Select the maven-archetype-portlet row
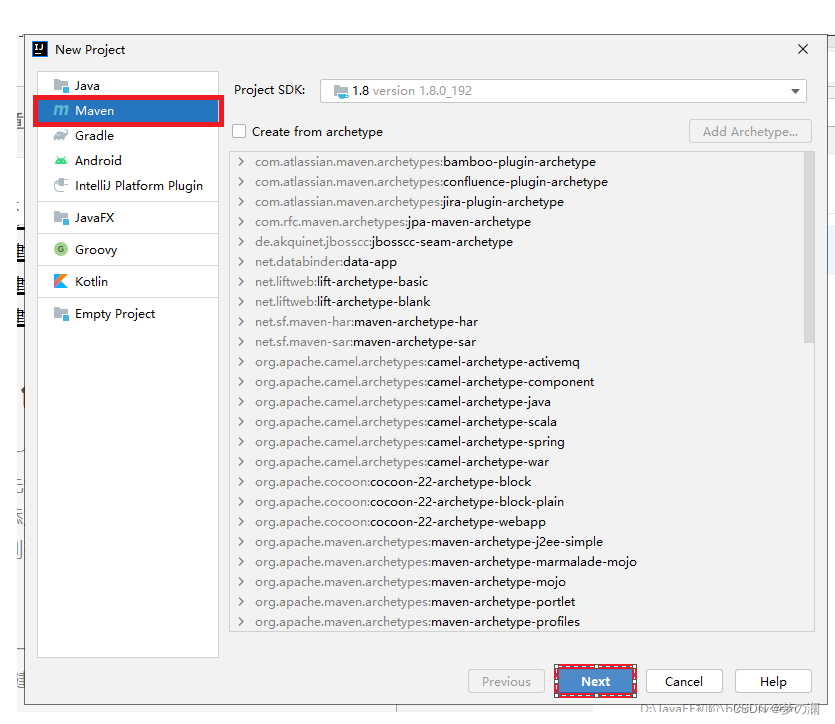 coord(517,602)
